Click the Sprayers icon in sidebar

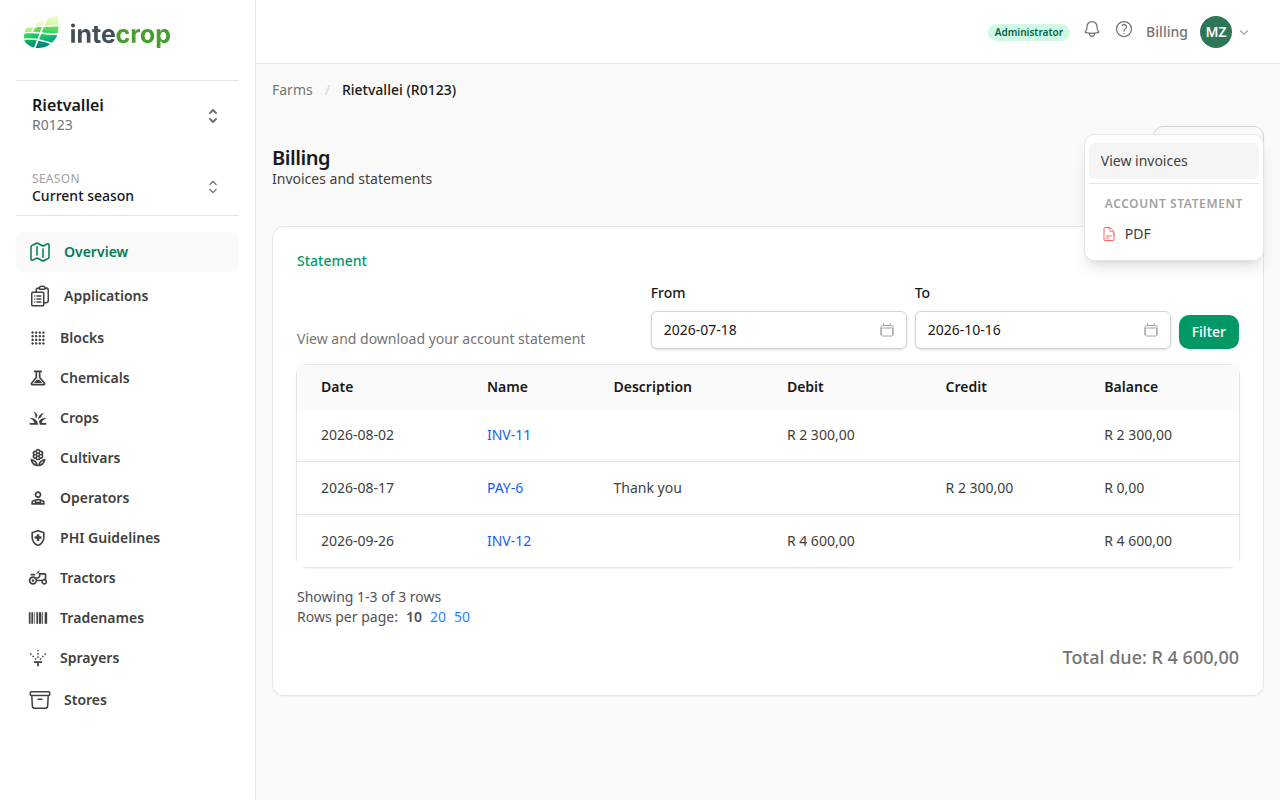point(38,658)
